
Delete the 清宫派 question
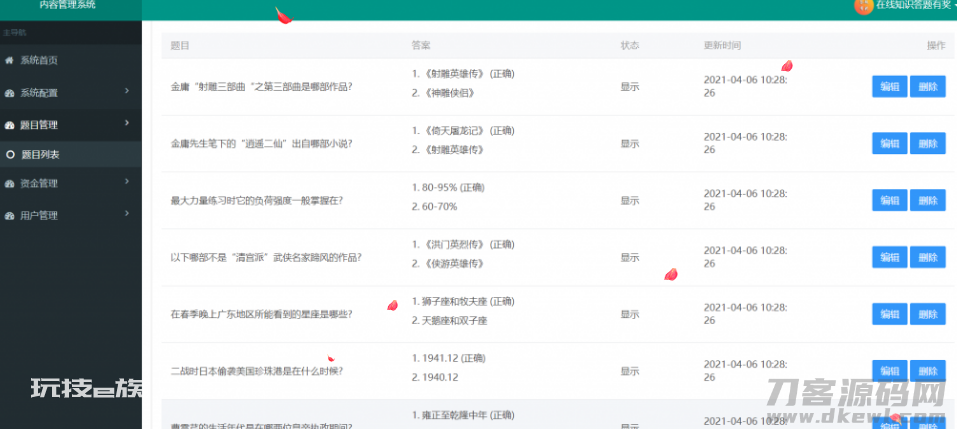[x=928, y=257]
